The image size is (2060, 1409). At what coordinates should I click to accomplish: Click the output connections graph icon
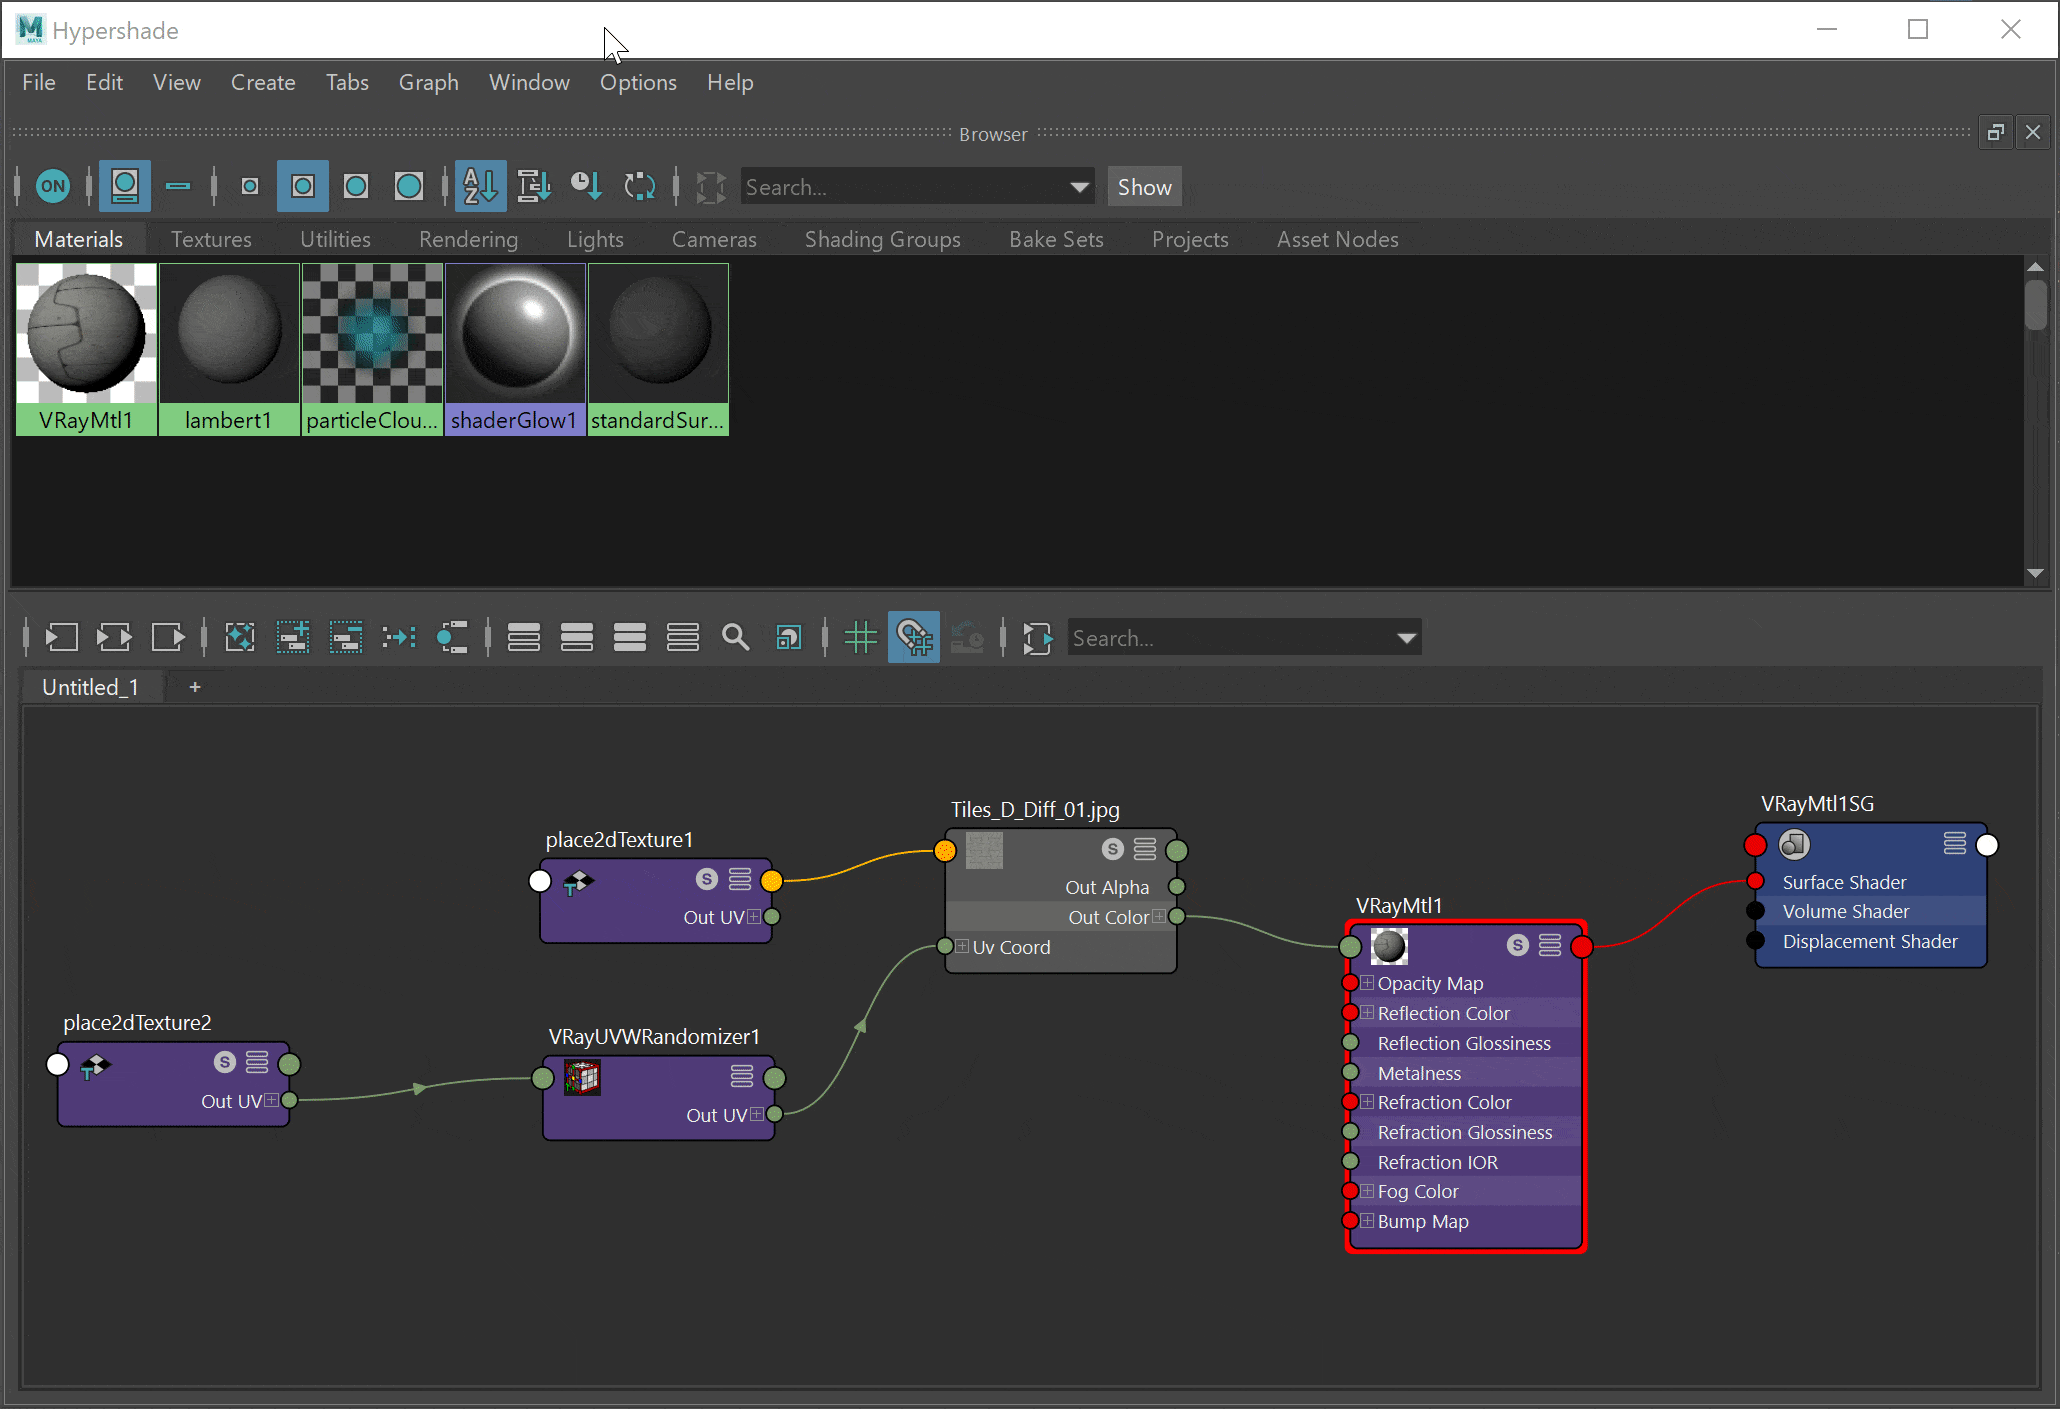click(x=167, y=637)
